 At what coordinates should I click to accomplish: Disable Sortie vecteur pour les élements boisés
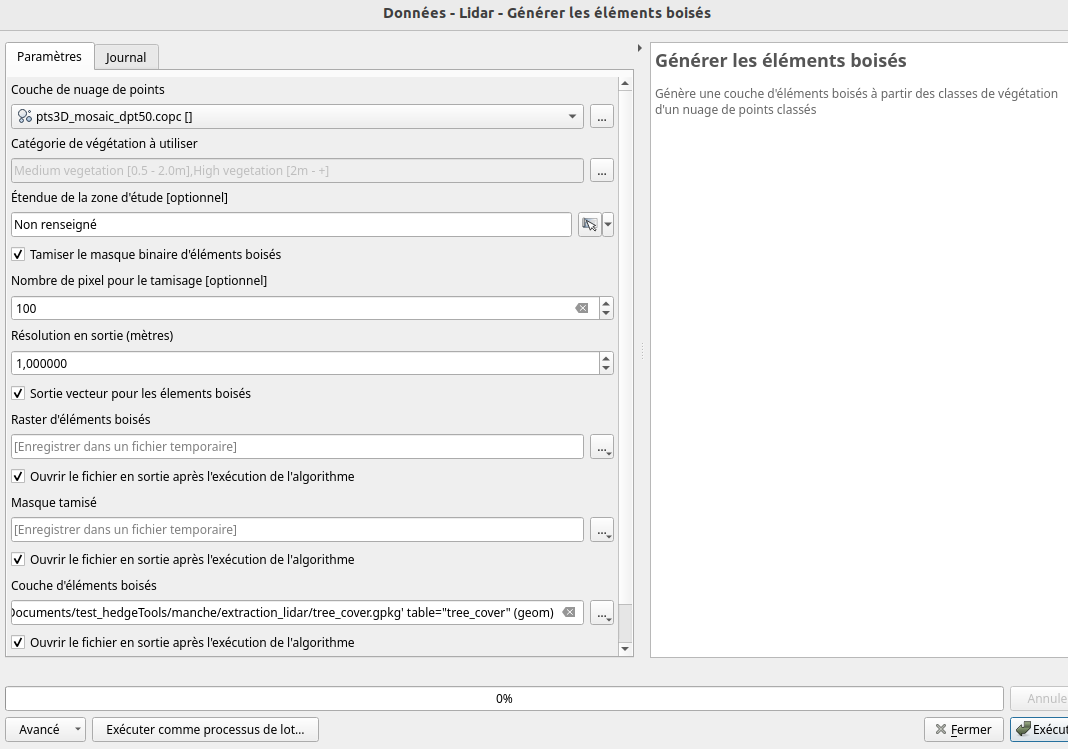(18, 394)
